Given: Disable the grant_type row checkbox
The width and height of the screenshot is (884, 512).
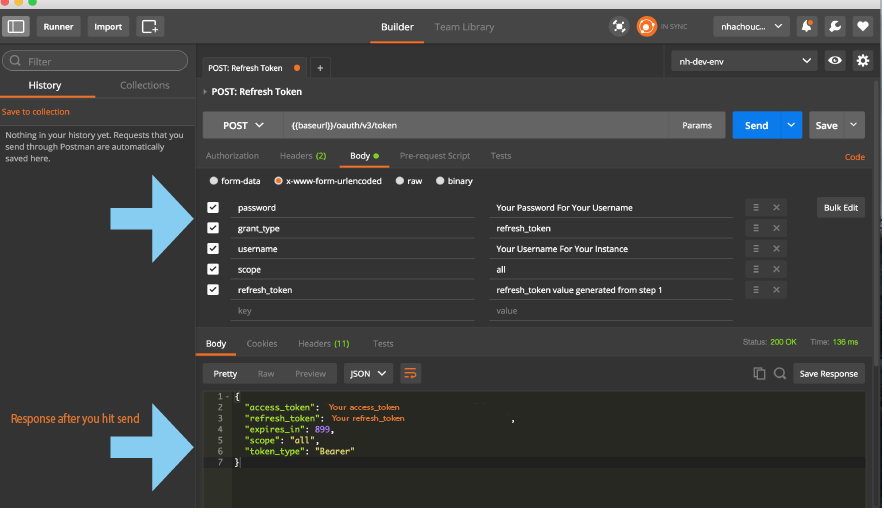Looking at the screenshot, I should (213, 228).
